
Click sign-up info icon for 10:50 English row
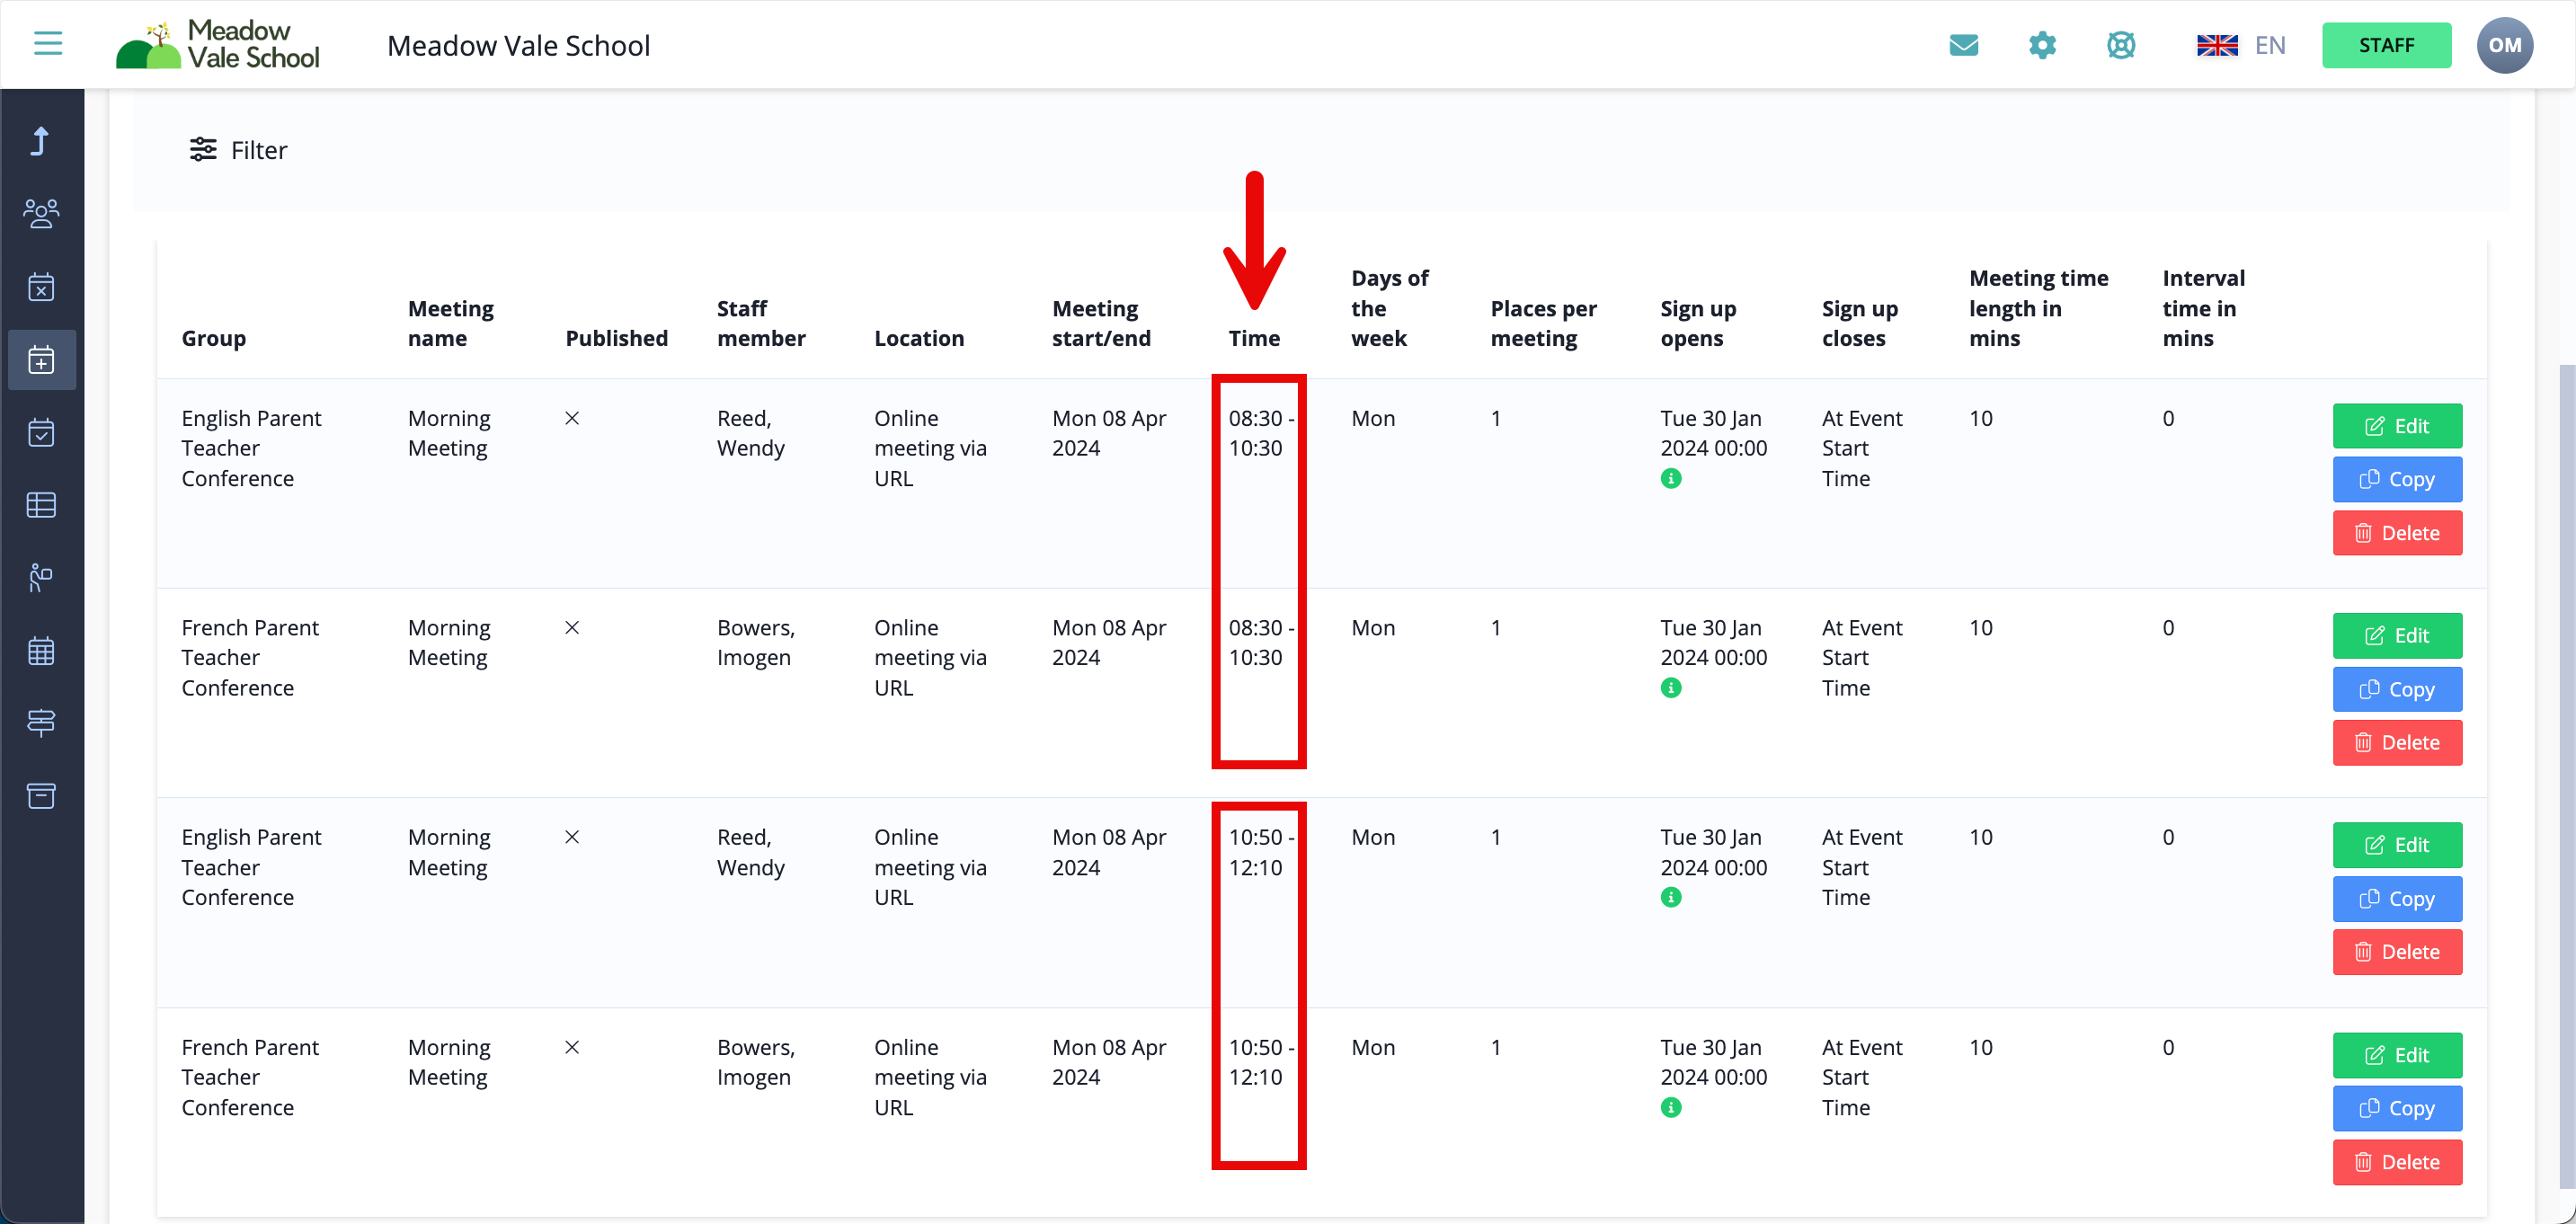click(1671, 898)
